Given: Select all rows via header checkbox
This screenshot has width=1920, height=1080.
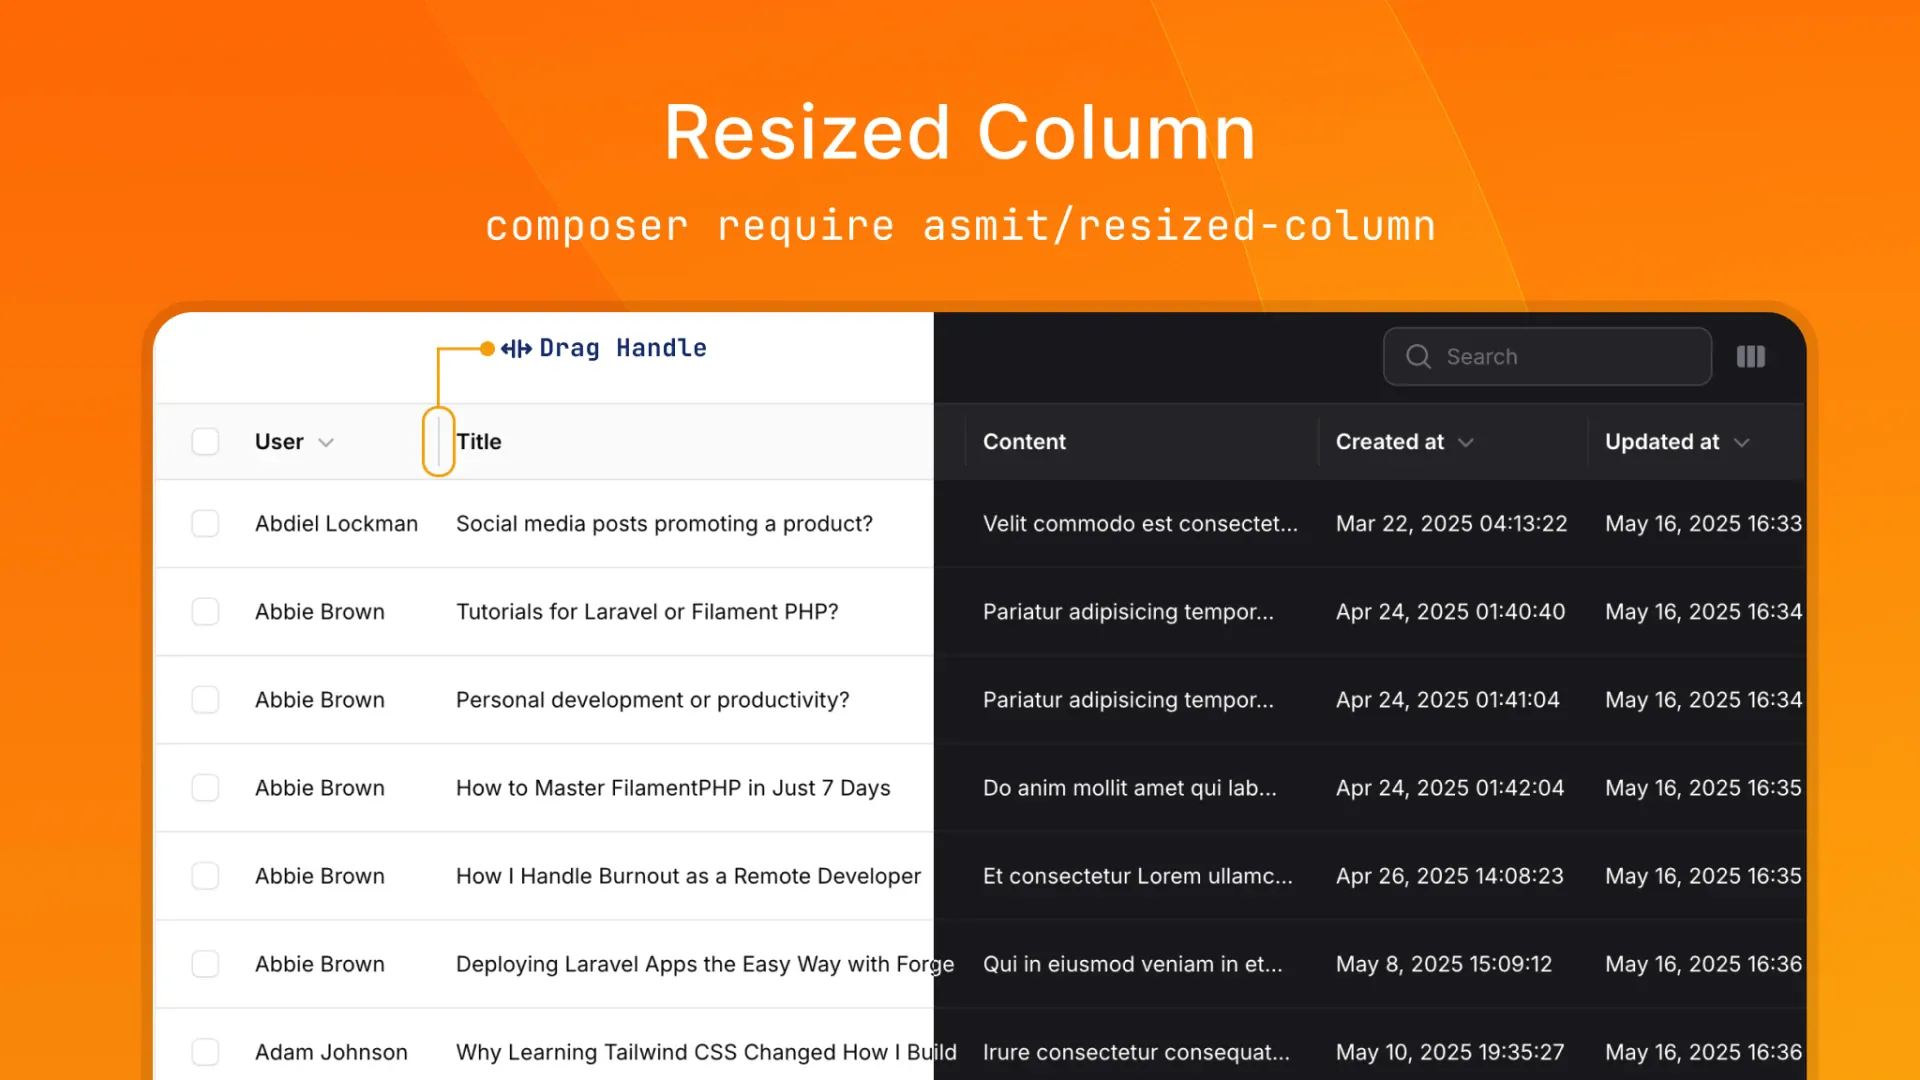Looking at the screenshot, I should pyautogui.click(x=205, y=441).
